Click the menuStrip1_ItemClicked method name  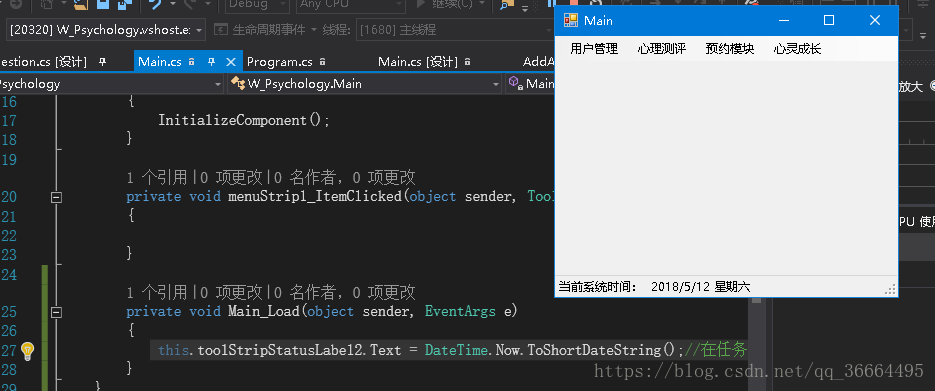tap(315, 197)
